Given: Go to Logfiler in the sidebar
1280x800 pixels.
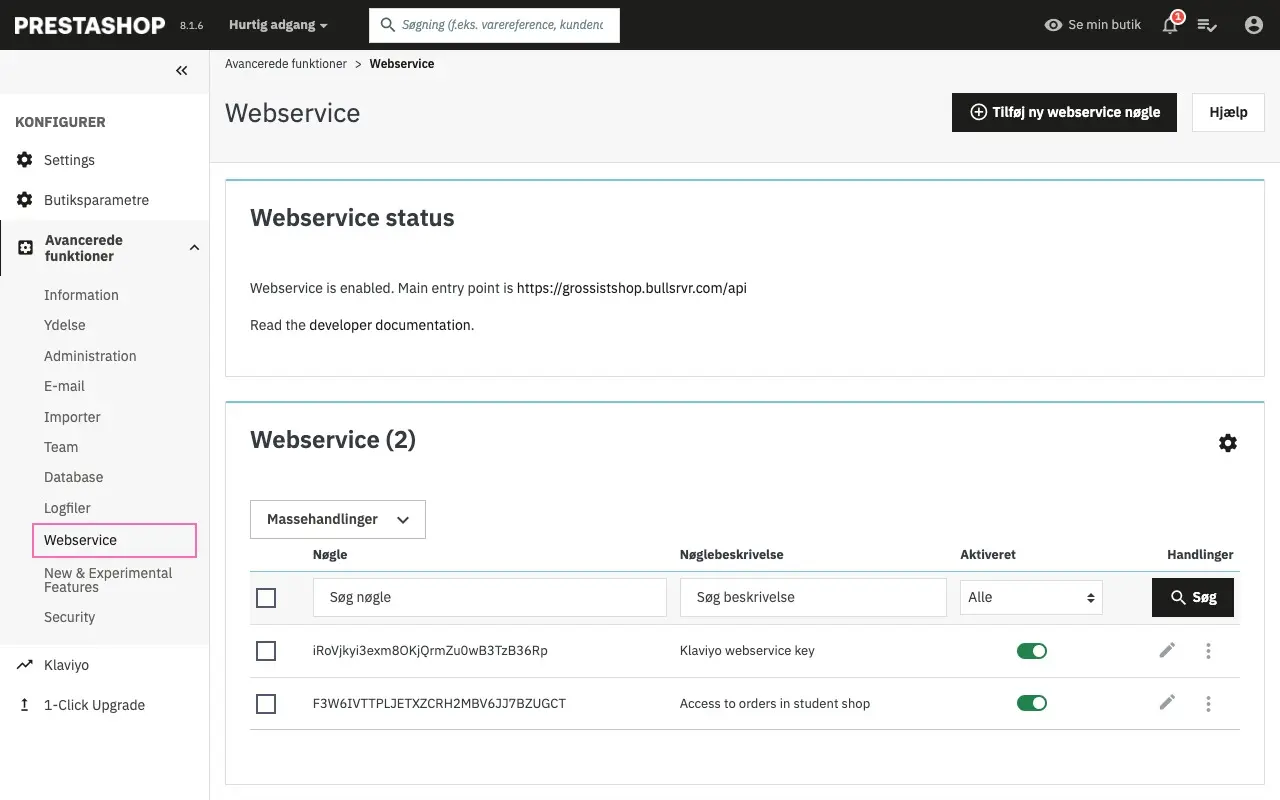Looking at the screenshot, I should pos(67,508).
